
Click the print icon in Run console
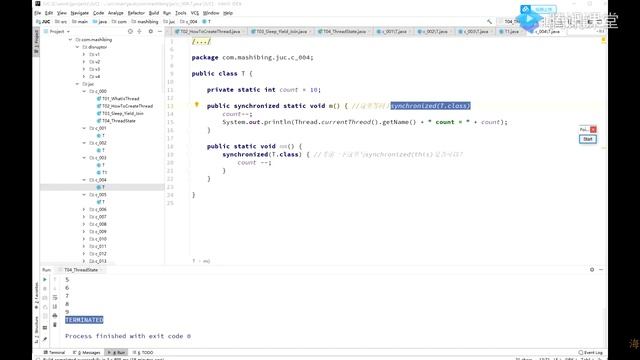pos(55,316)
